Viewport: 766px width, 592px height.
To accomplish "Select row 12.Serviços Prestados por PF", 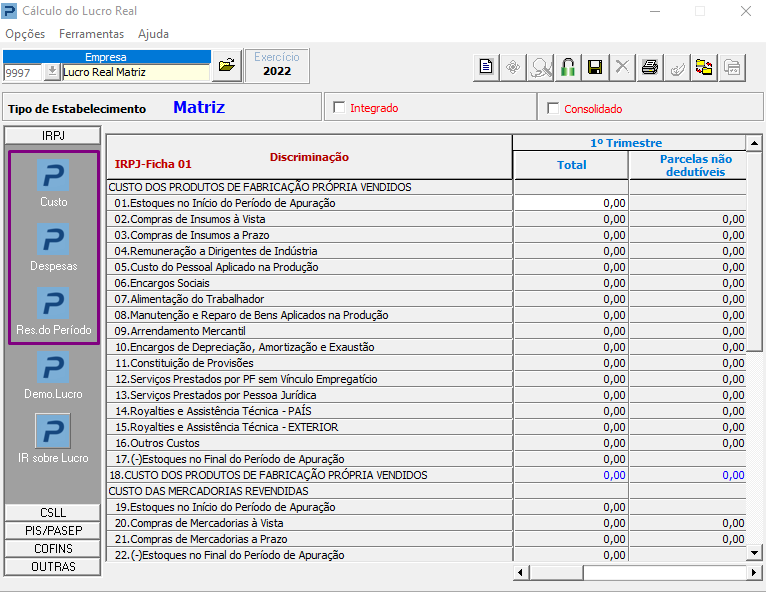I will (310, 379).
